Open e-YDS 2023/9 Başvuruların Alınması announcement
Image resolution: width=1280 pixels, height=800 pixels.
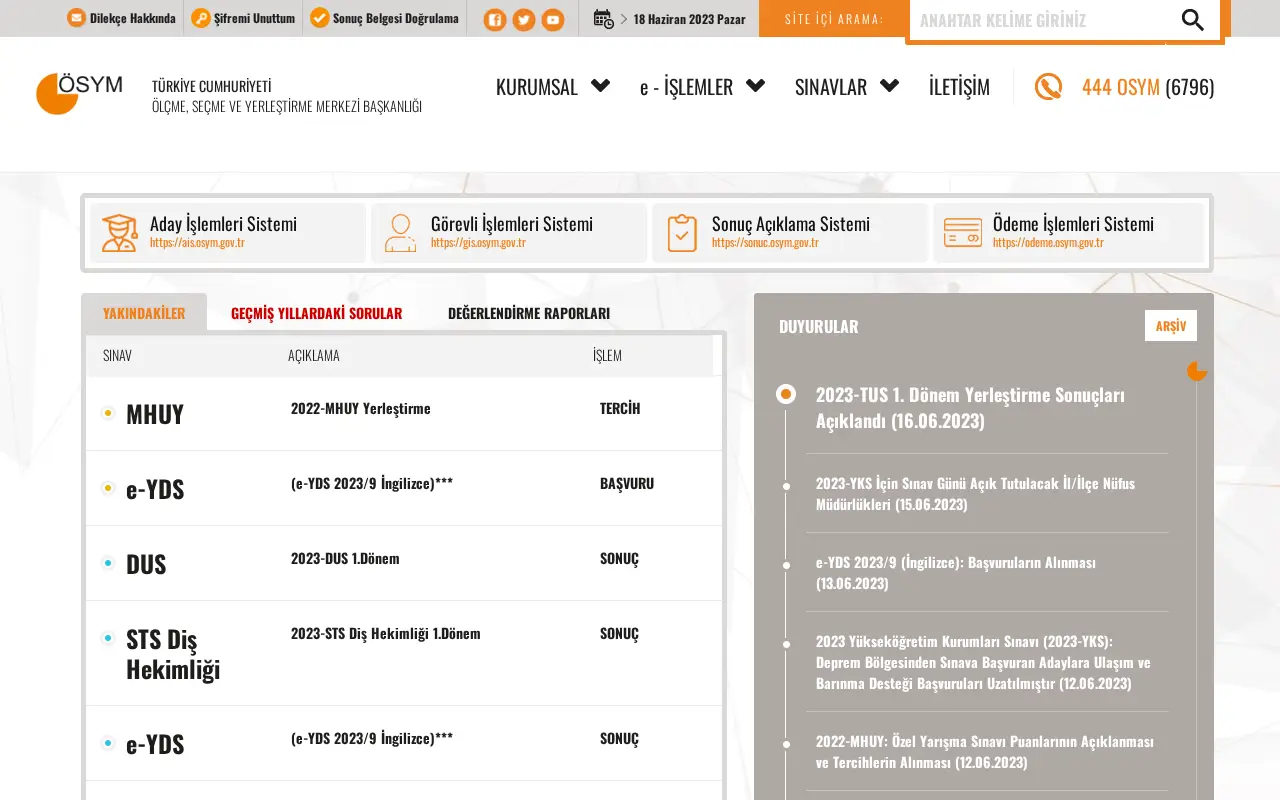tap(956, 573)
